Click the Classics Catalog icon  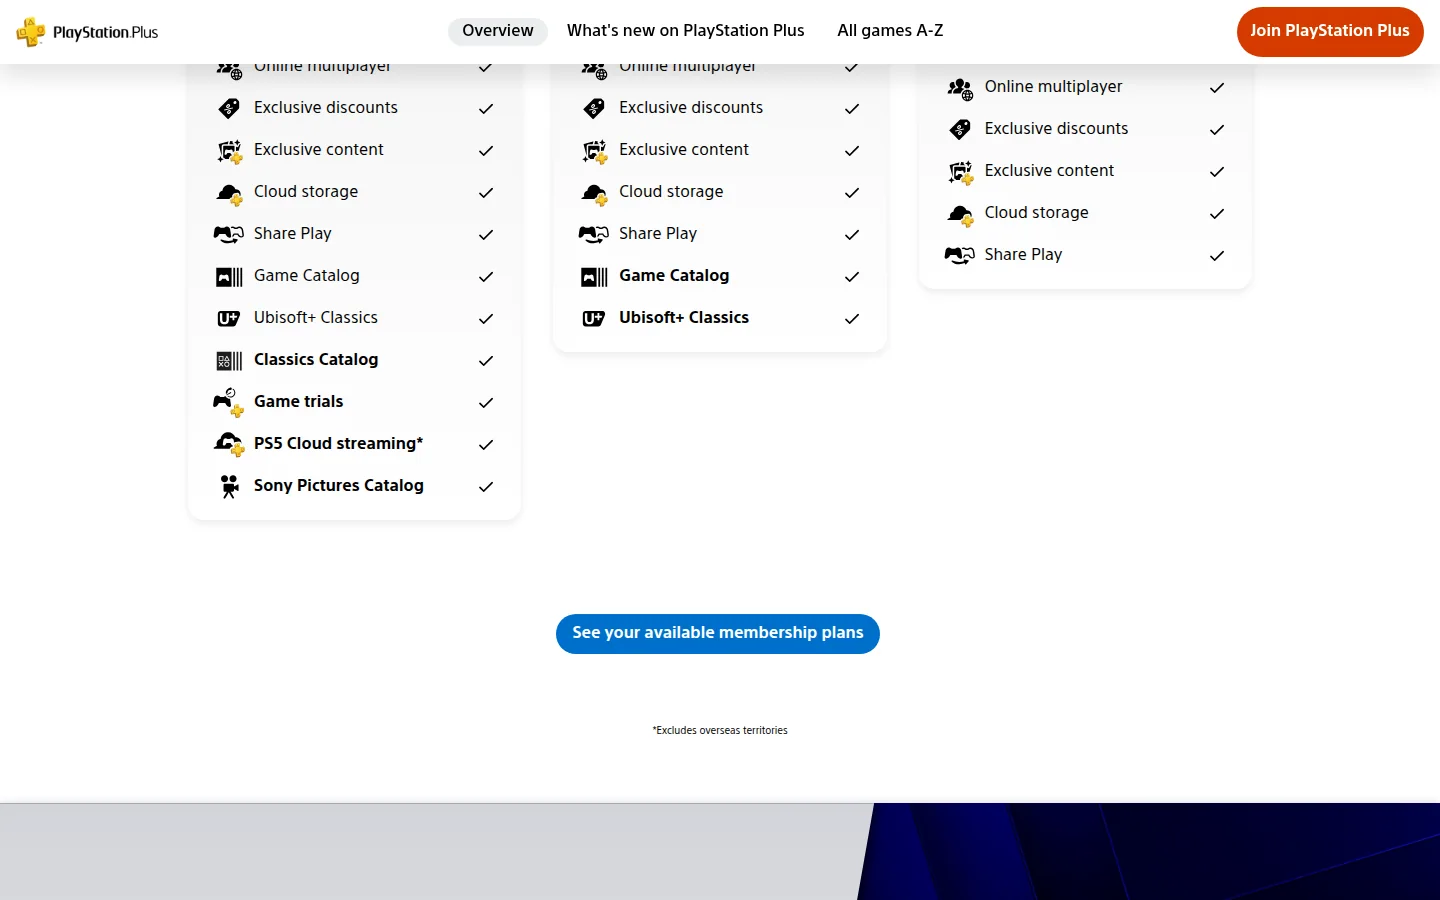(229, 361)
